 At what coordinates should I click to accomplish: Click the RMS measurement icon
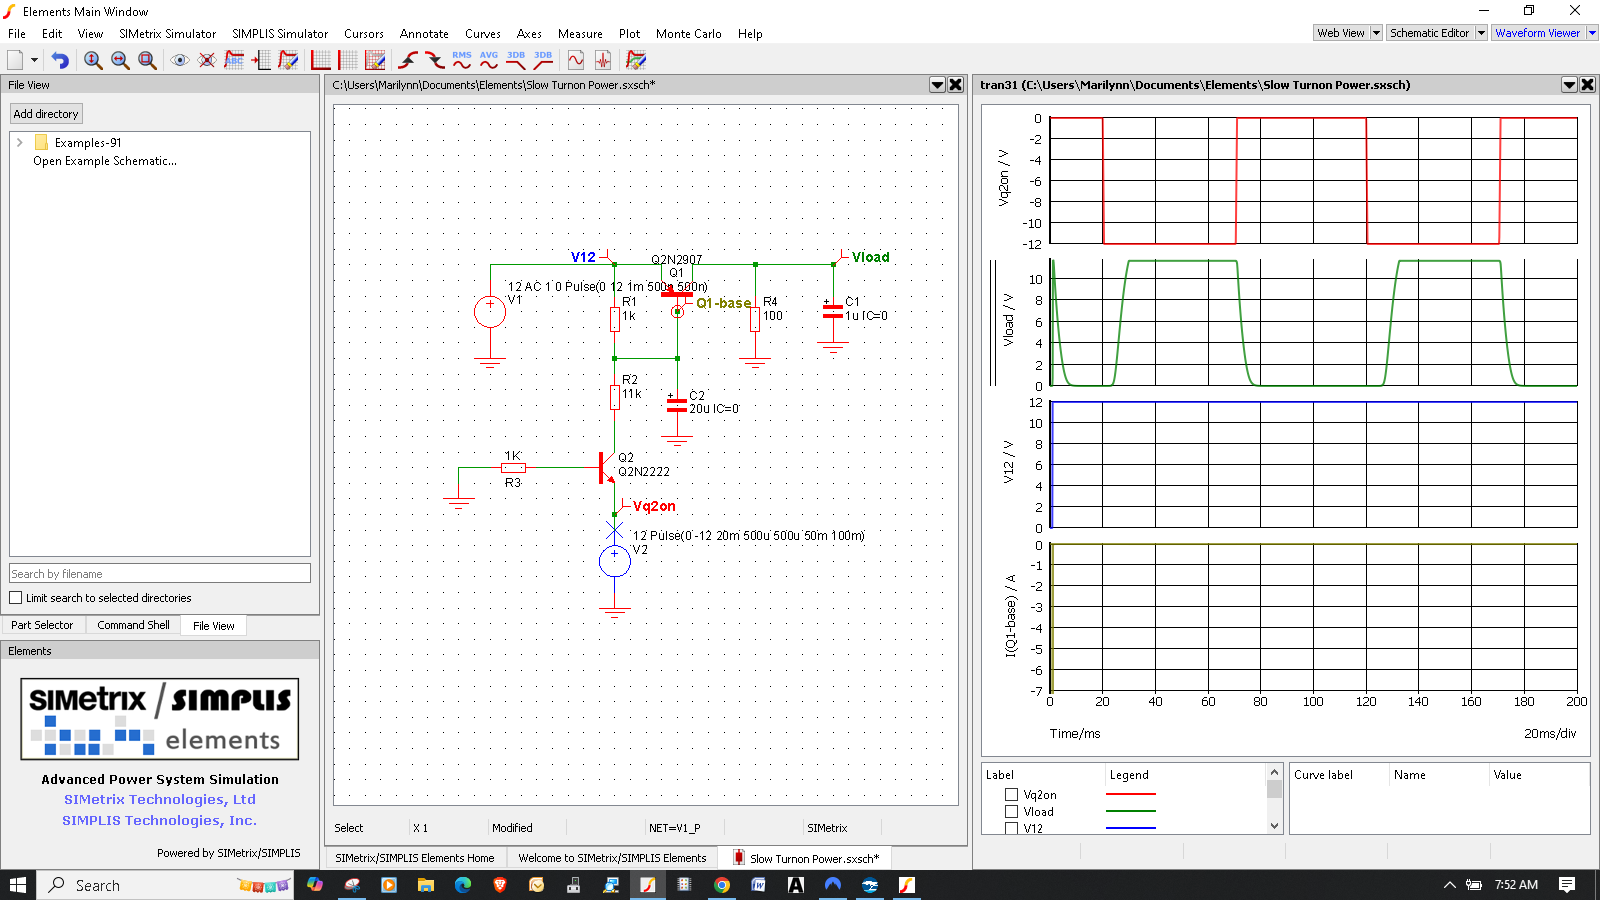point(462,60)
